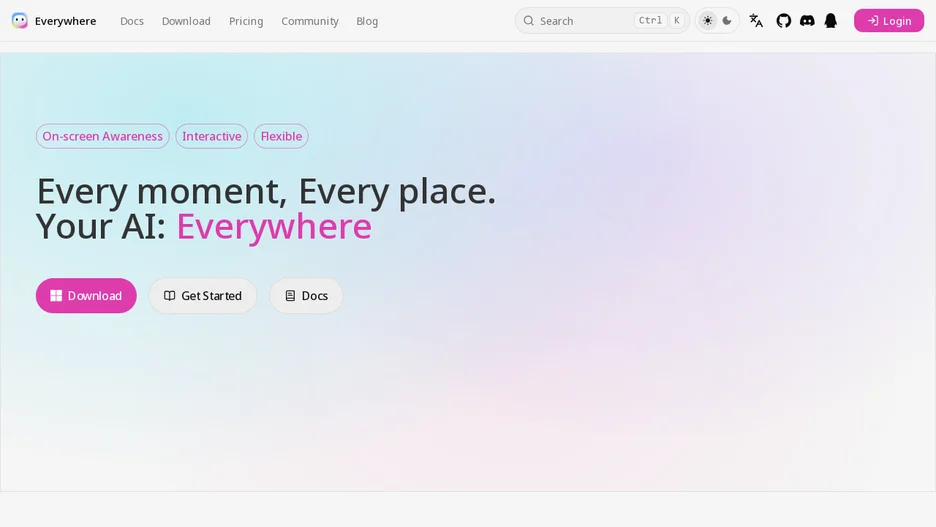
Task: Click the Get Started button
Action: point(202,295)
